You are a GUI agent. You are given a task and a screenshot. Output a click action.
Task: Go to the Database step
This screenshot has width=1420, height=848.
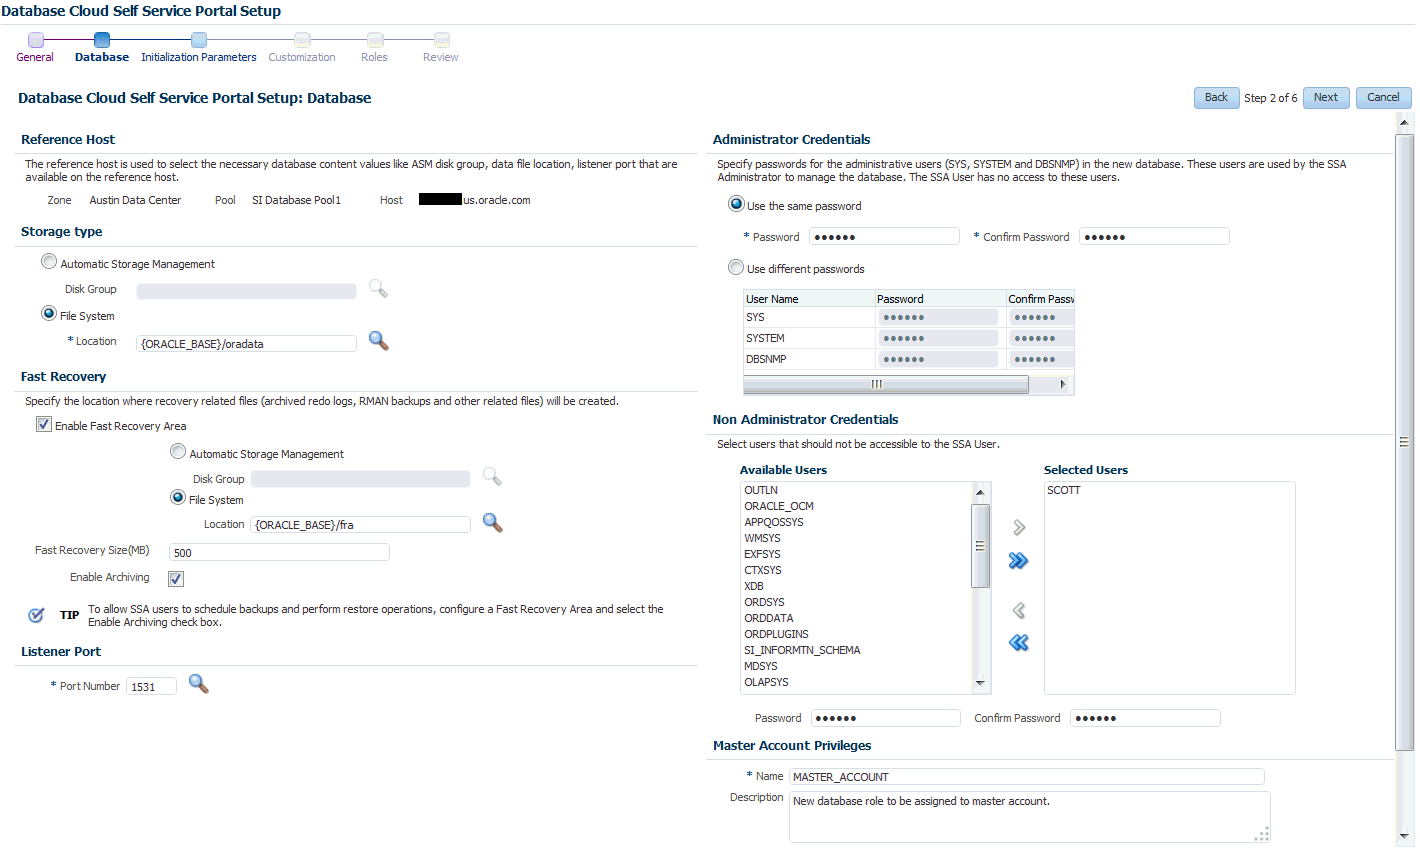(x=102, y=58)
